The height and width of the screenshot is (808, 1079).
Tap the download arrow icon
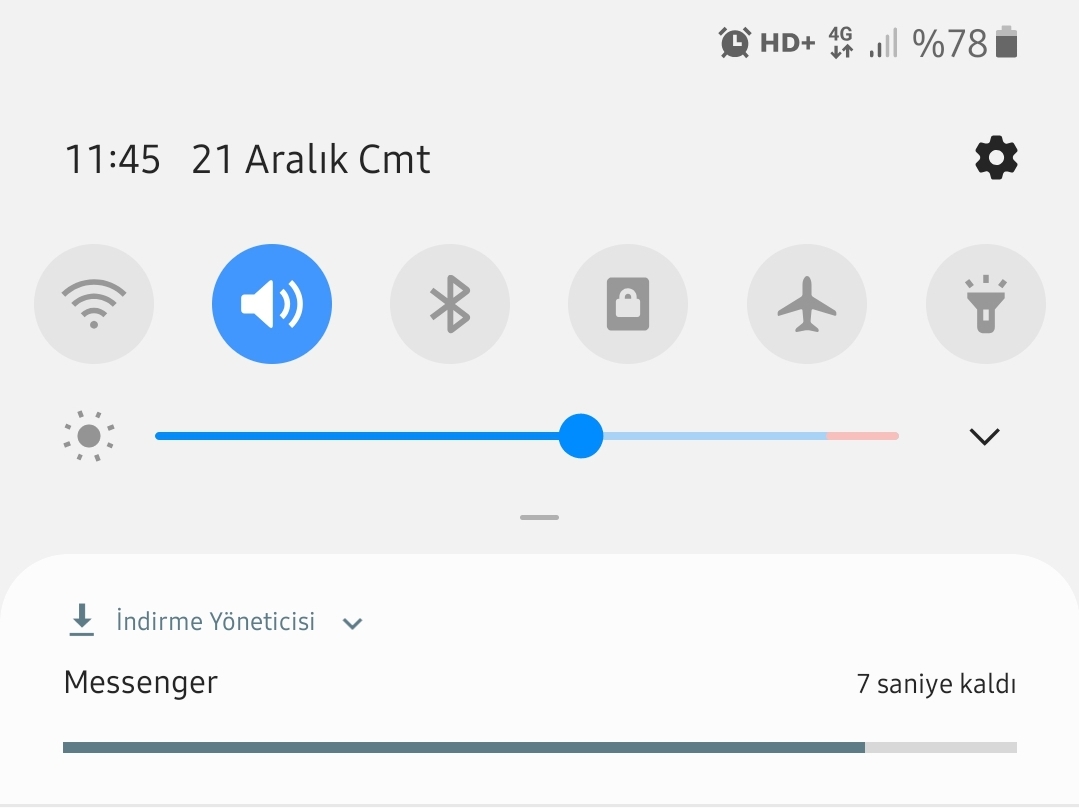coord(82,620)
